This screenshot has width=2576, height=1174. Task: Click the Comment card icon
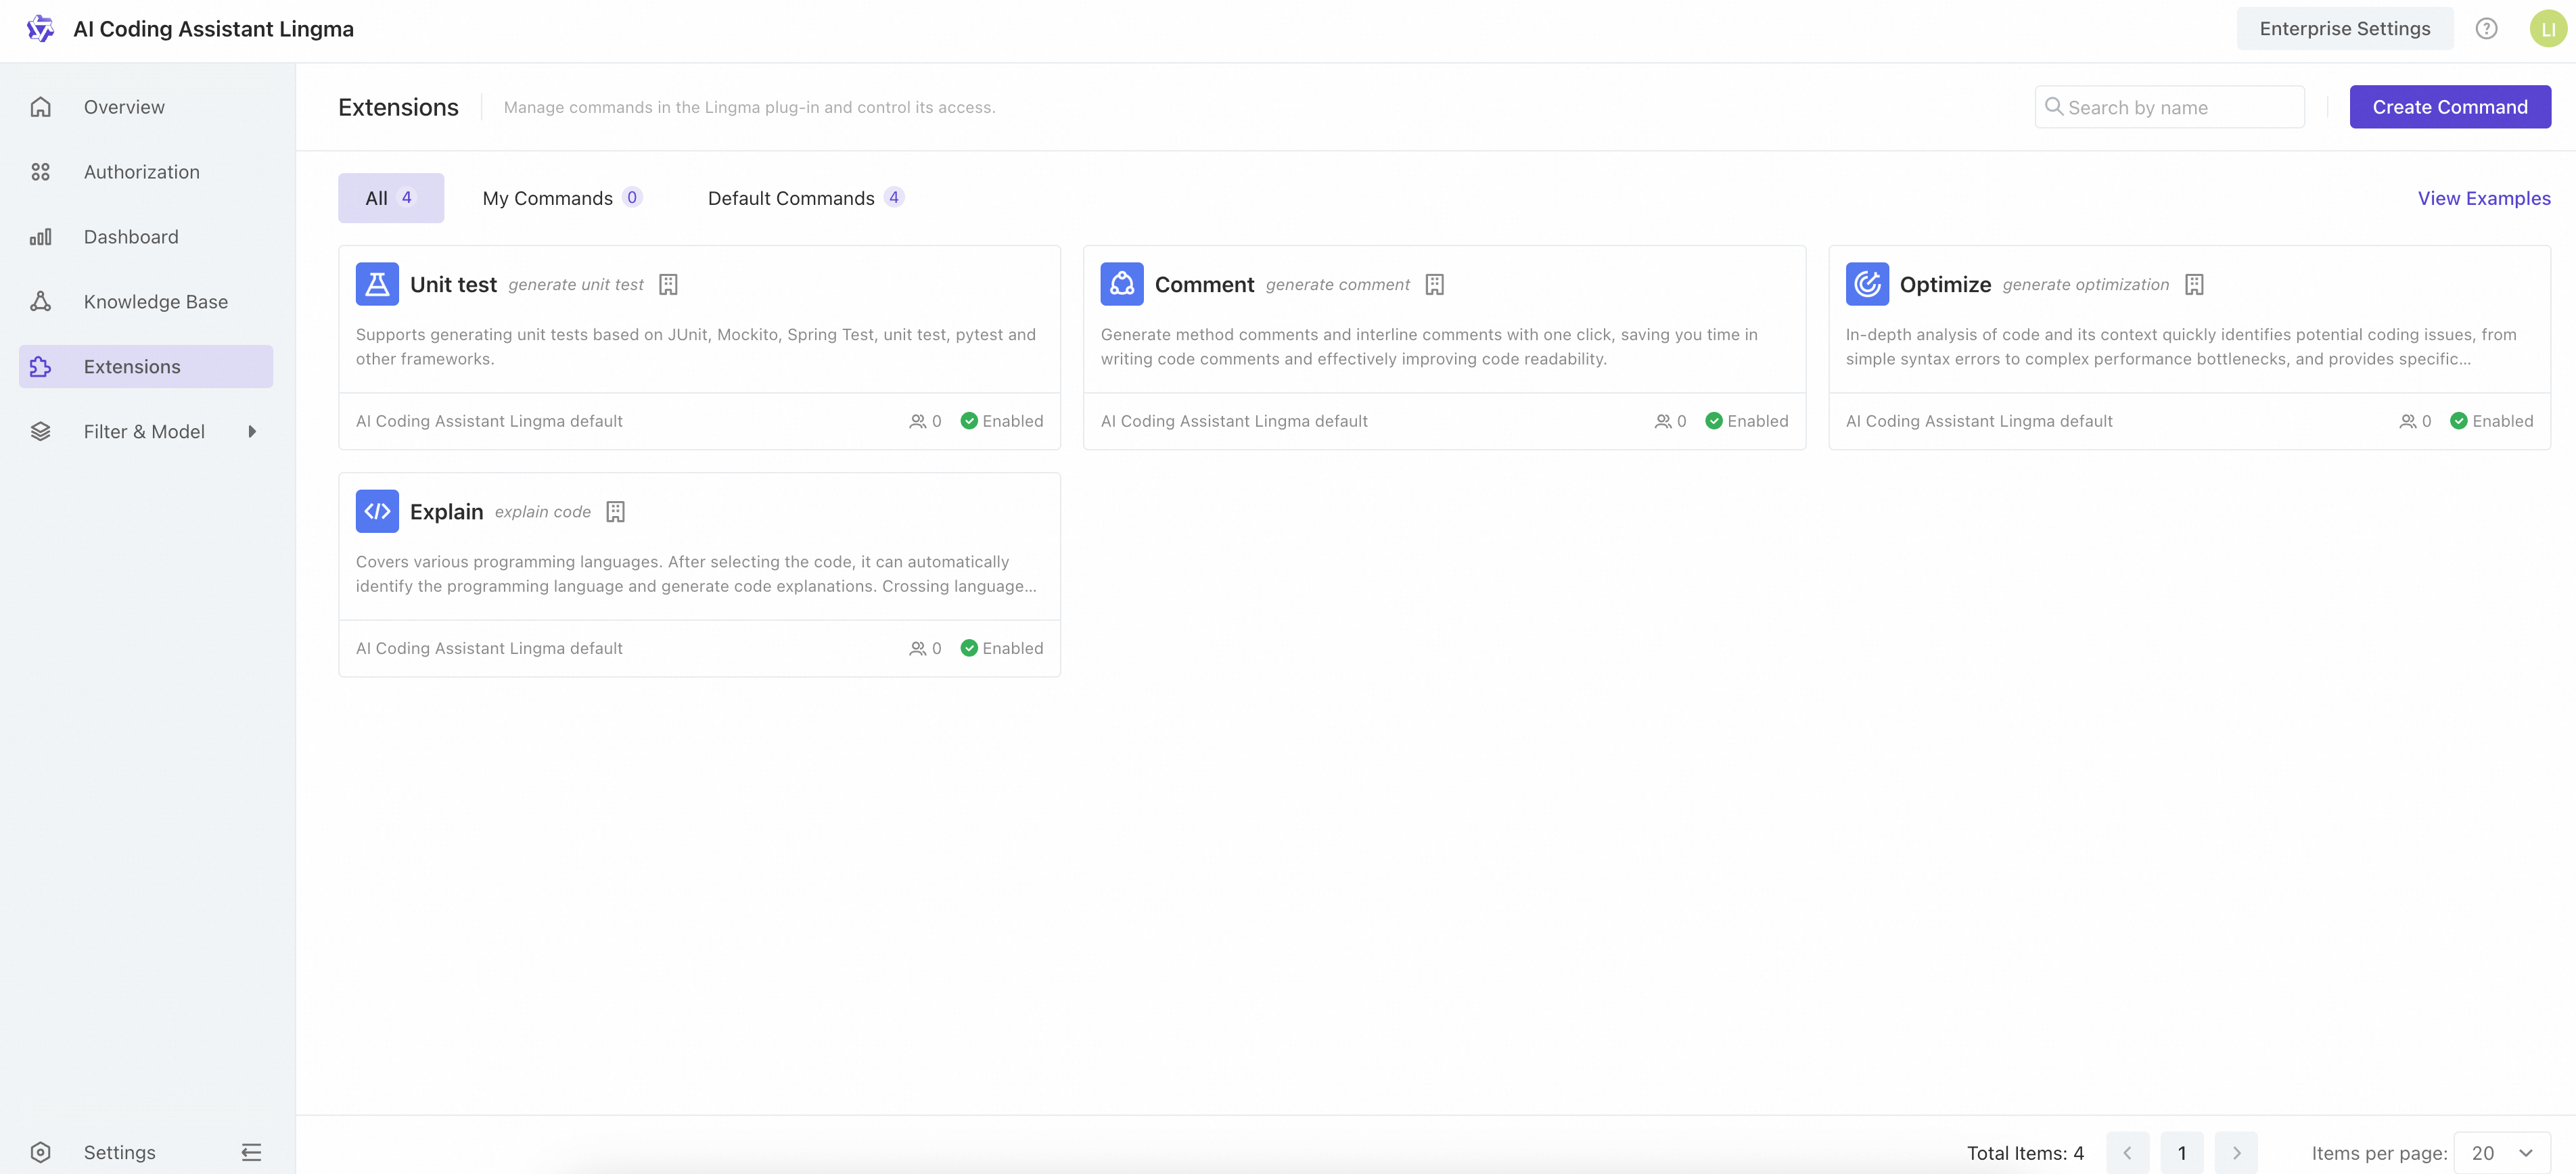point(1122,284)
